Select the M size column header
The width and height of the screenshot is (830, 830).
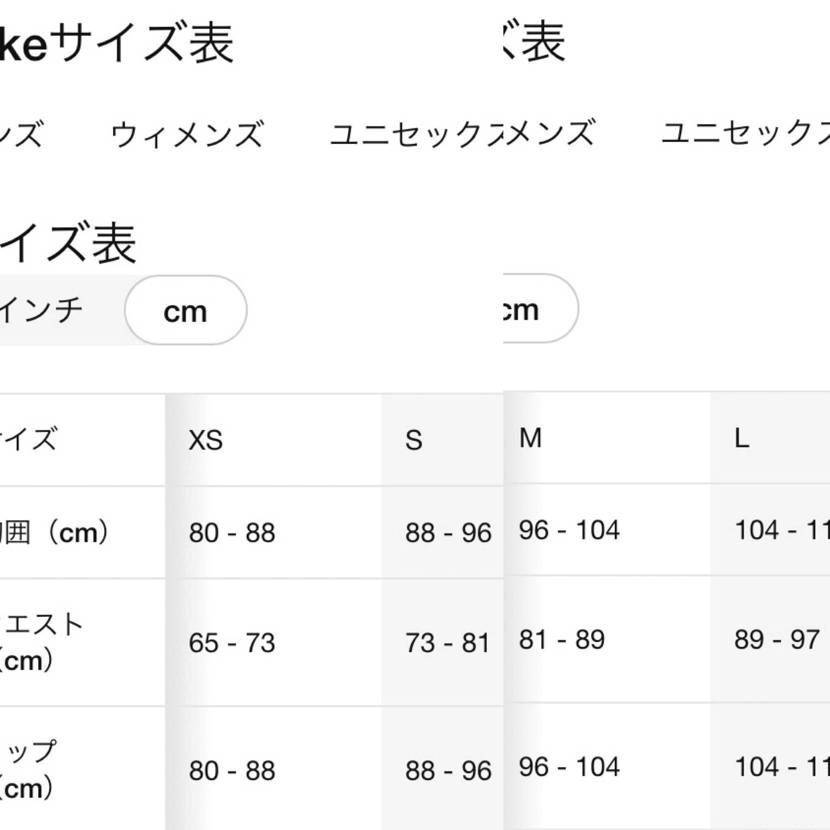pos(530,438)
